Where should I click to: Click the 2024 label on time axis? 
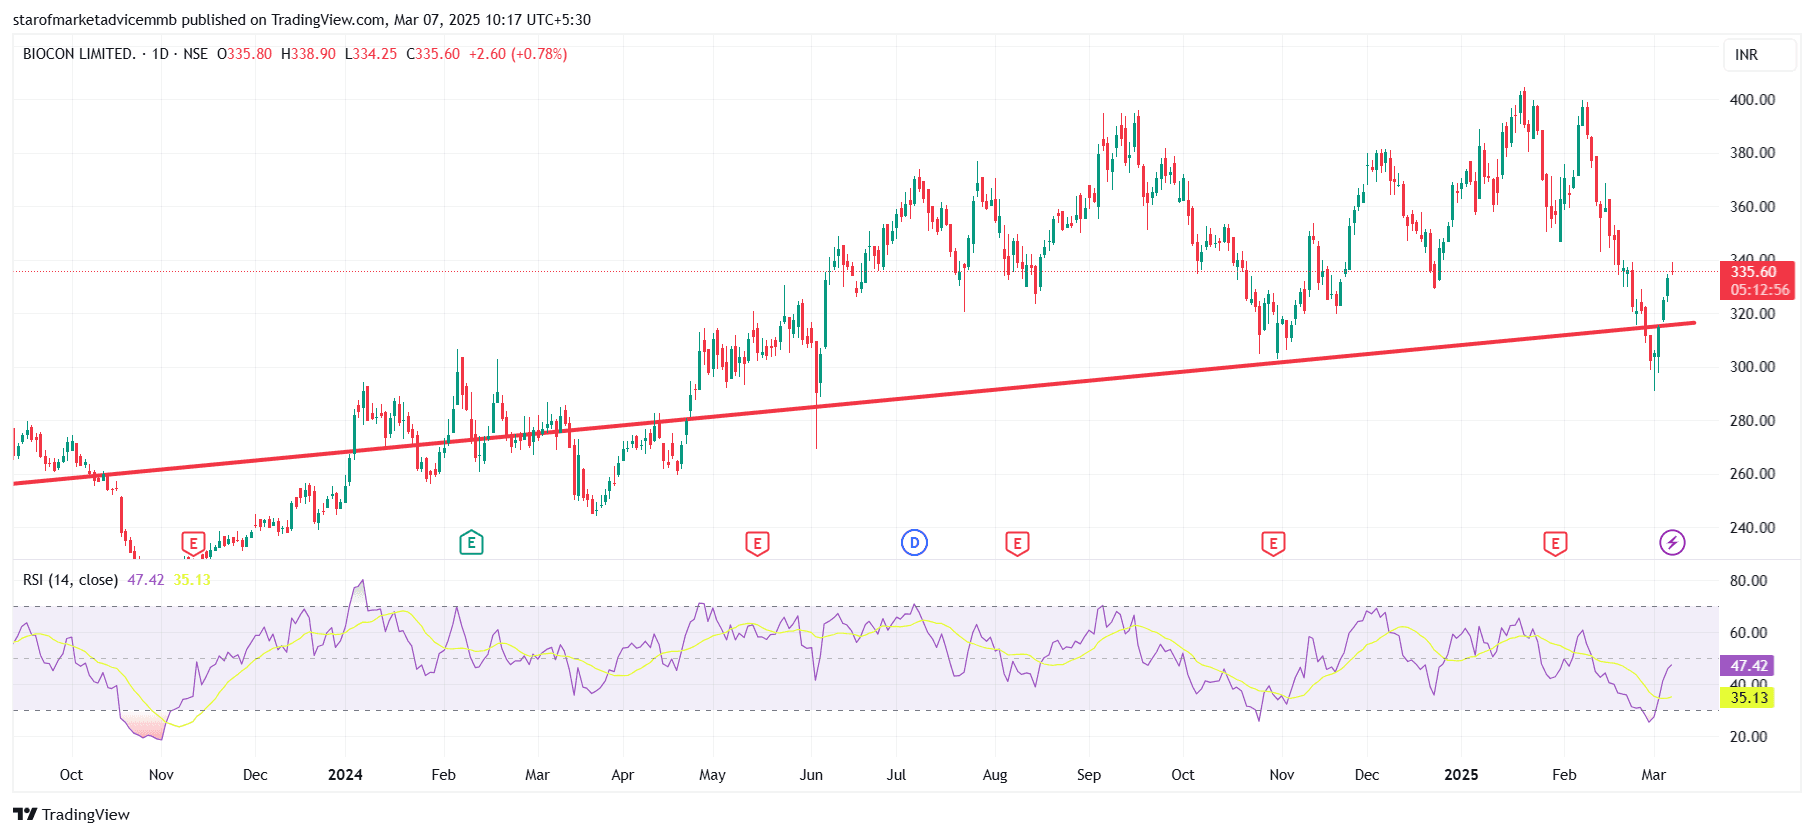pyautogui.click(x=345, y=775)
